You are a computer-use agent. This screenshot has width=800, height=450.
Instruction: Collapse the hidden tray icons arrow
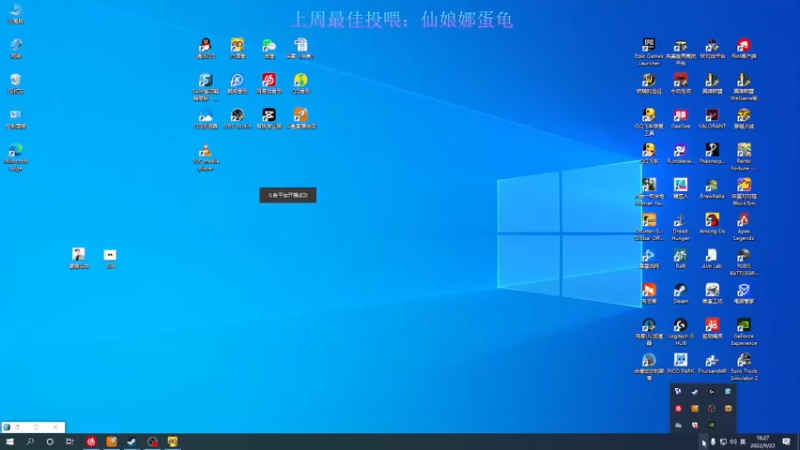point(703,442)
